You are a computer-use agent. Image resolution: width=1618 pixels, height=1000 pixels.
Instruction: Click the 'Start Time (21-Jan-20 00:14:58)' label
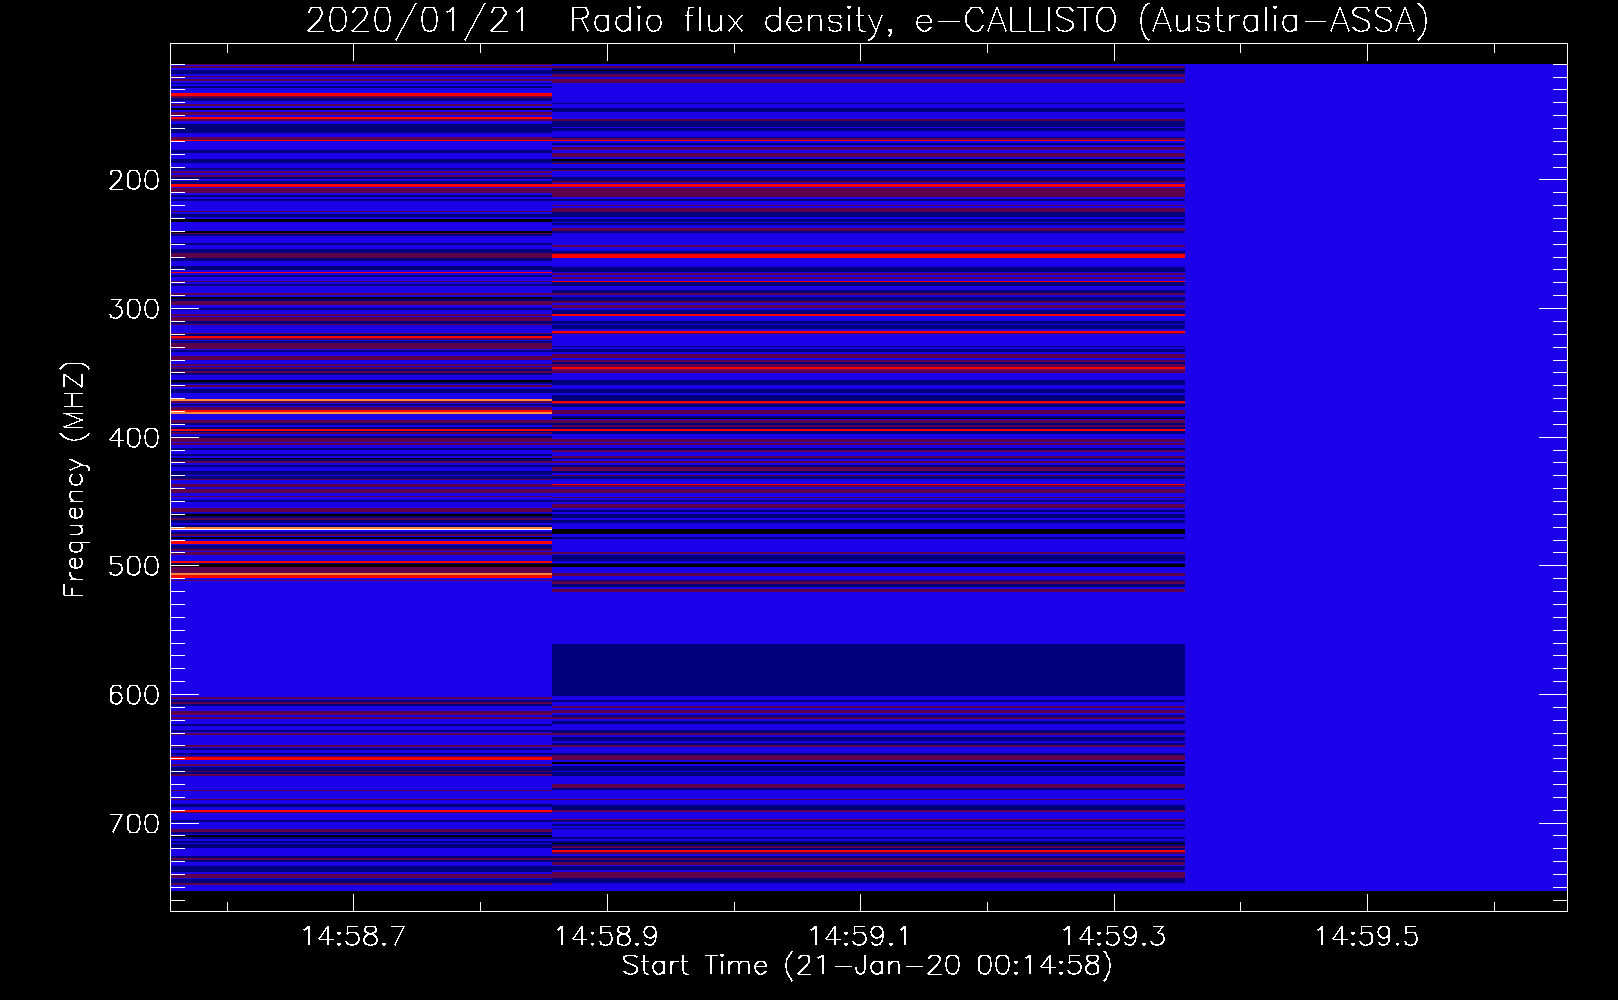867,966
